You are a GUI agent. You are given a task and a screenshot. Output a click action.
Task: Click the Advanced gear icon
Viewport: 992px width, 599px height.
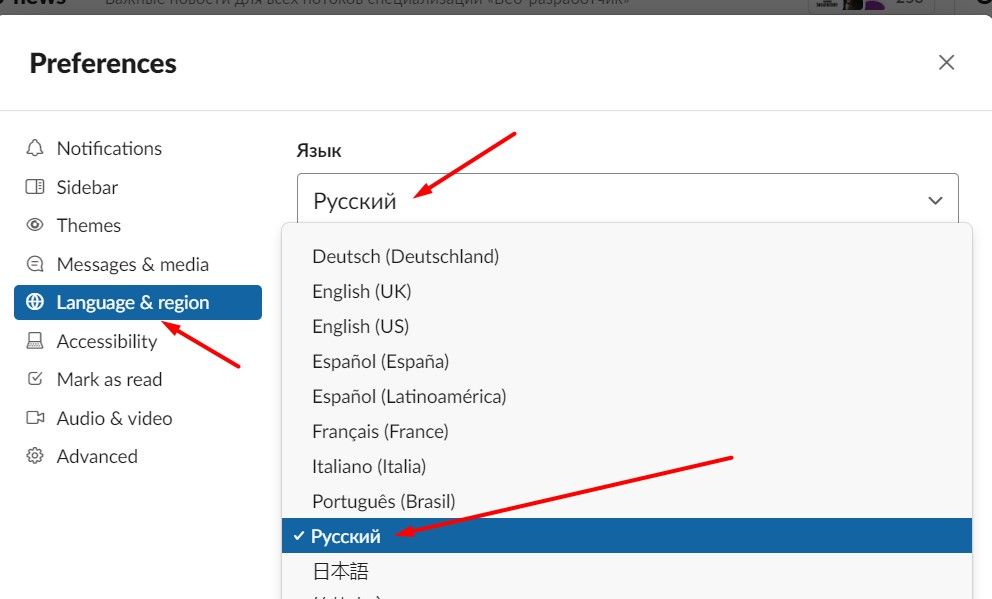[x=35, y=457]
